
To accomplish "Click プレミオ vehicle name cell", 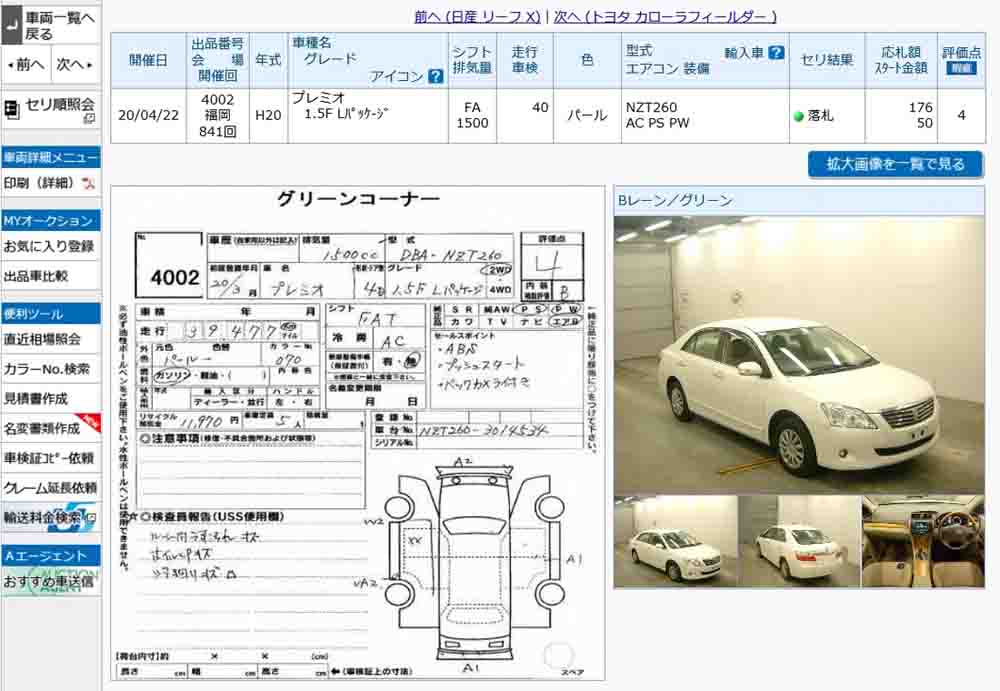I will (x=318, y=98).
